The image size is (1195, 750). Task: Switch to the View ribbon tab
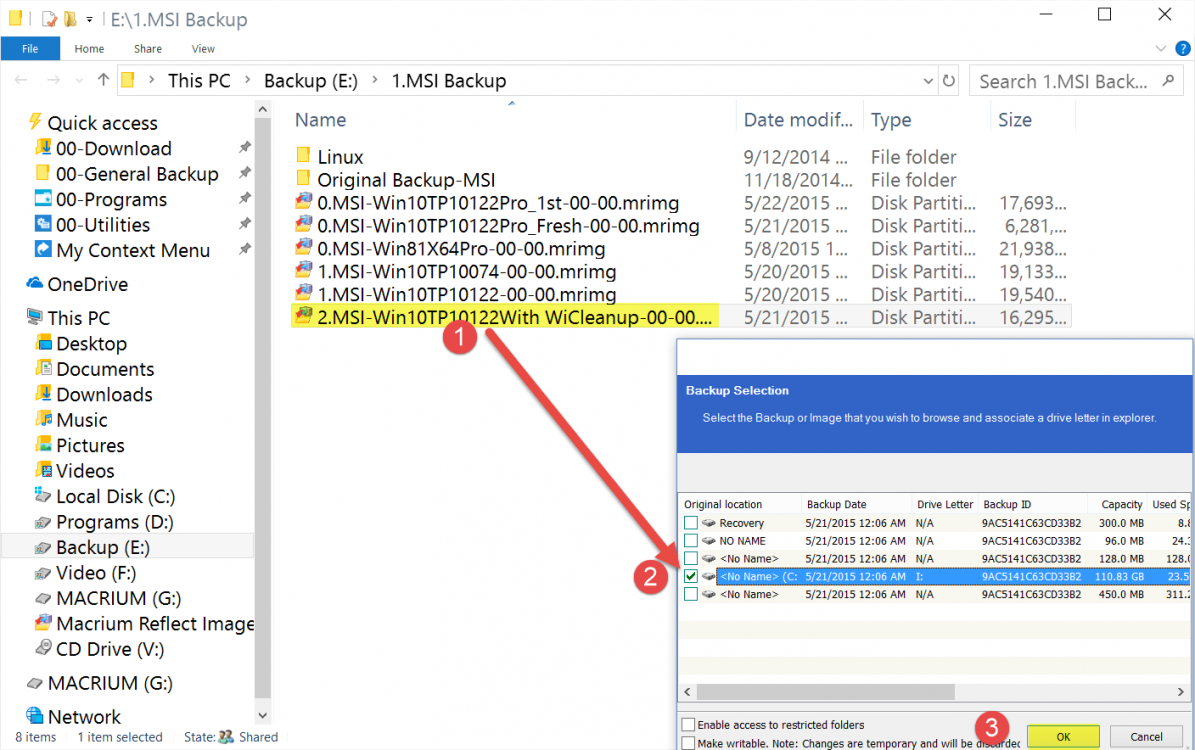[x=203, y=49]
